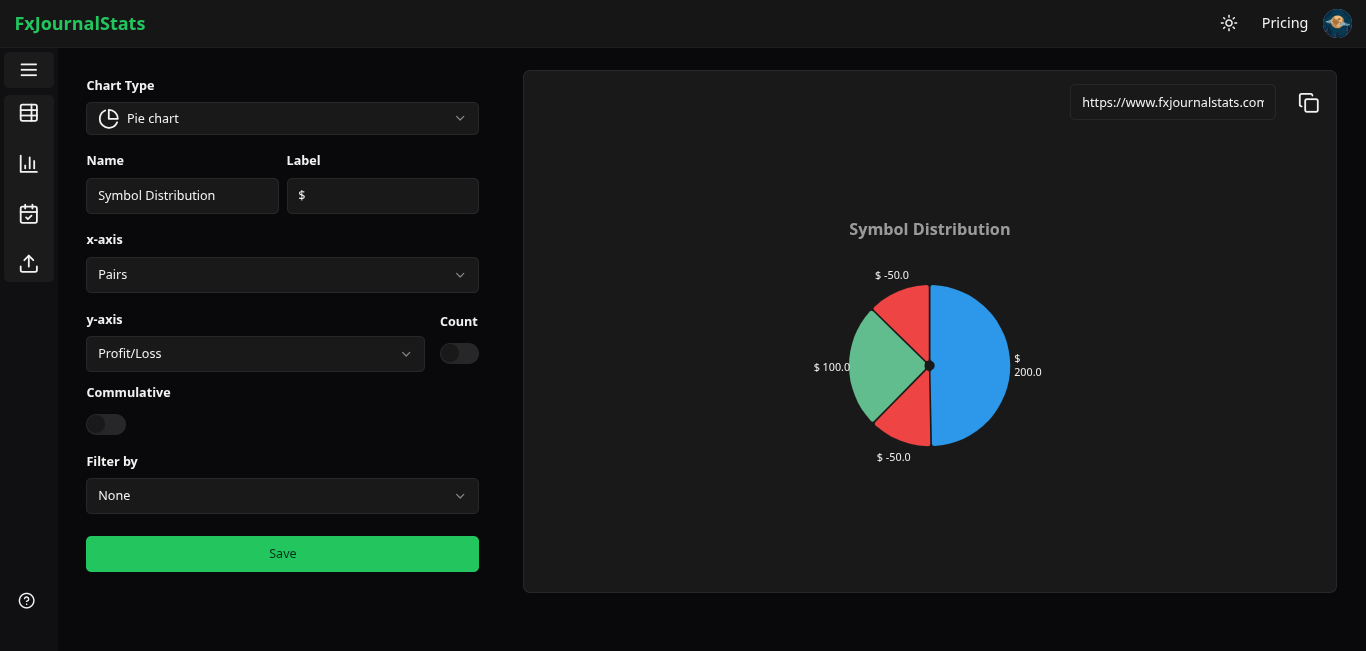Copy the chart URL with copy icon
This screenshot has height=651, width=1366.
[x=1309, y=102]
